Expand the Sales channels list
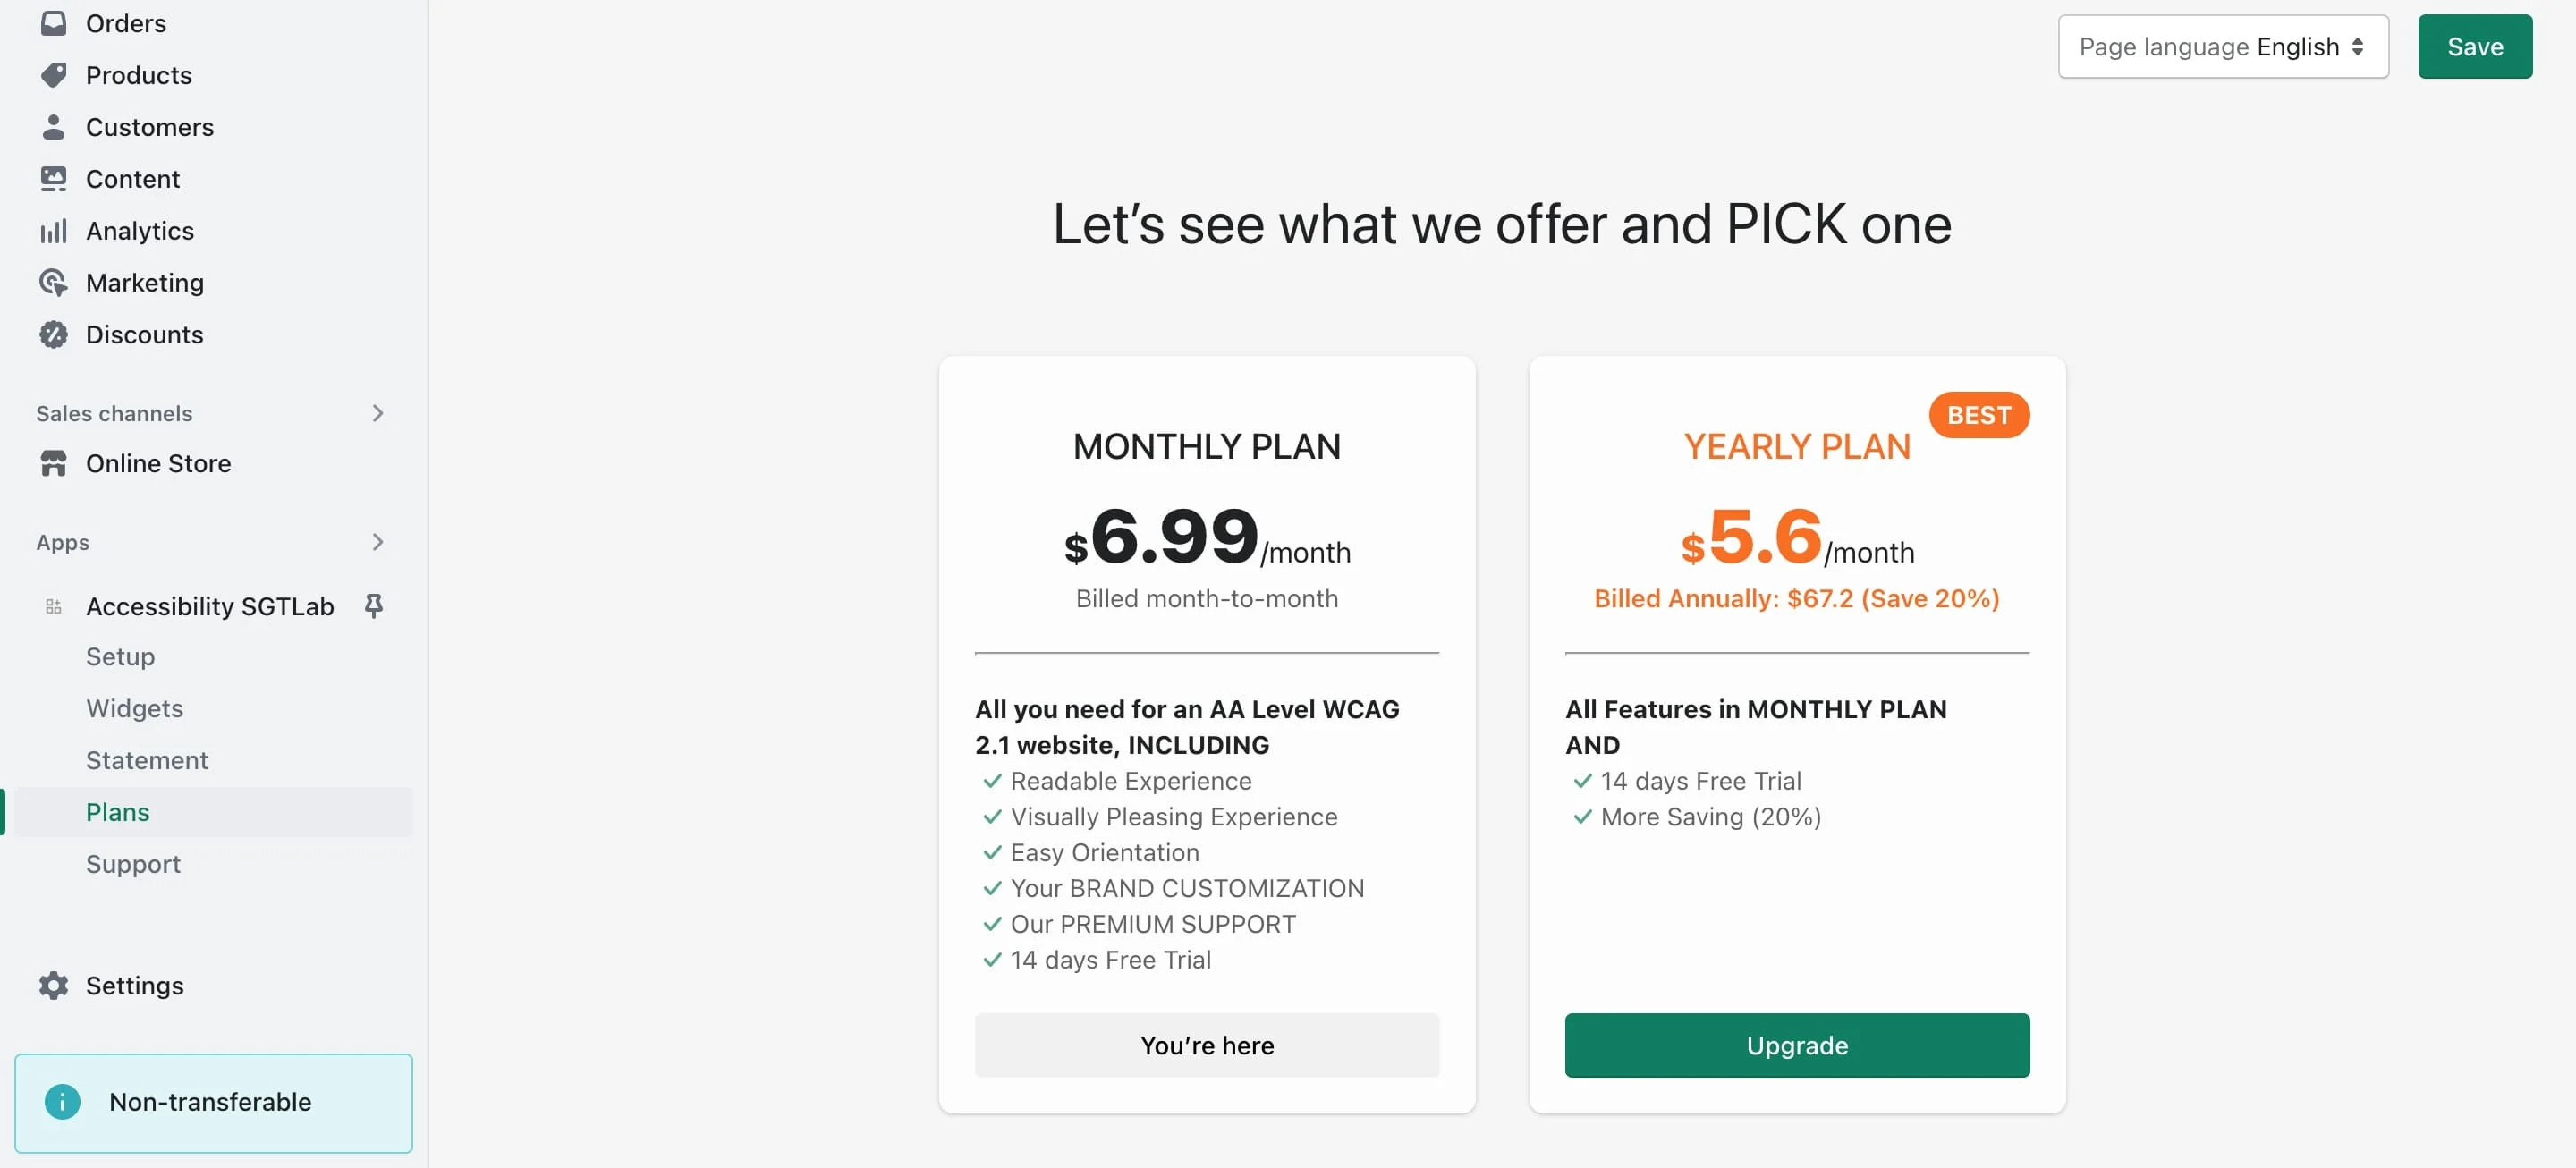Viewport: 2576px width, 1168px height. click(377, 413)
